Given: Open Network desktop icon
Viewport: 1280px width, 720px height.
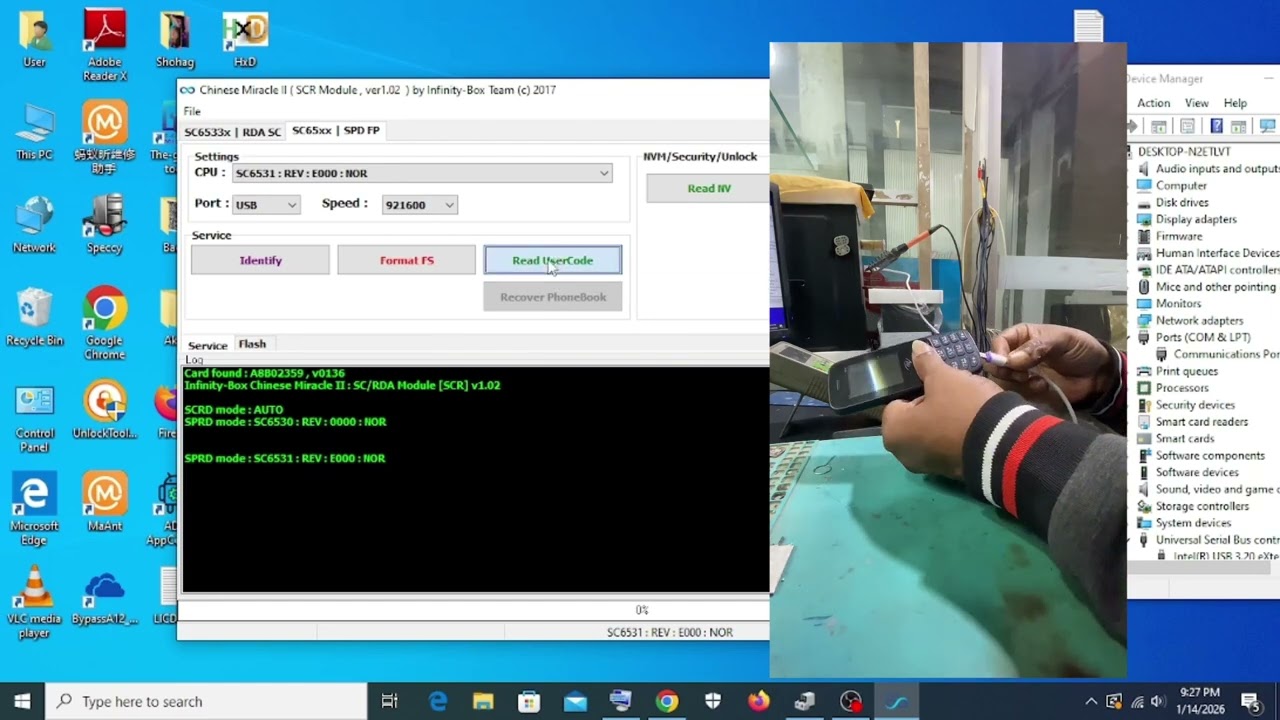Looking at the screenshot, I should pos(34,224).
